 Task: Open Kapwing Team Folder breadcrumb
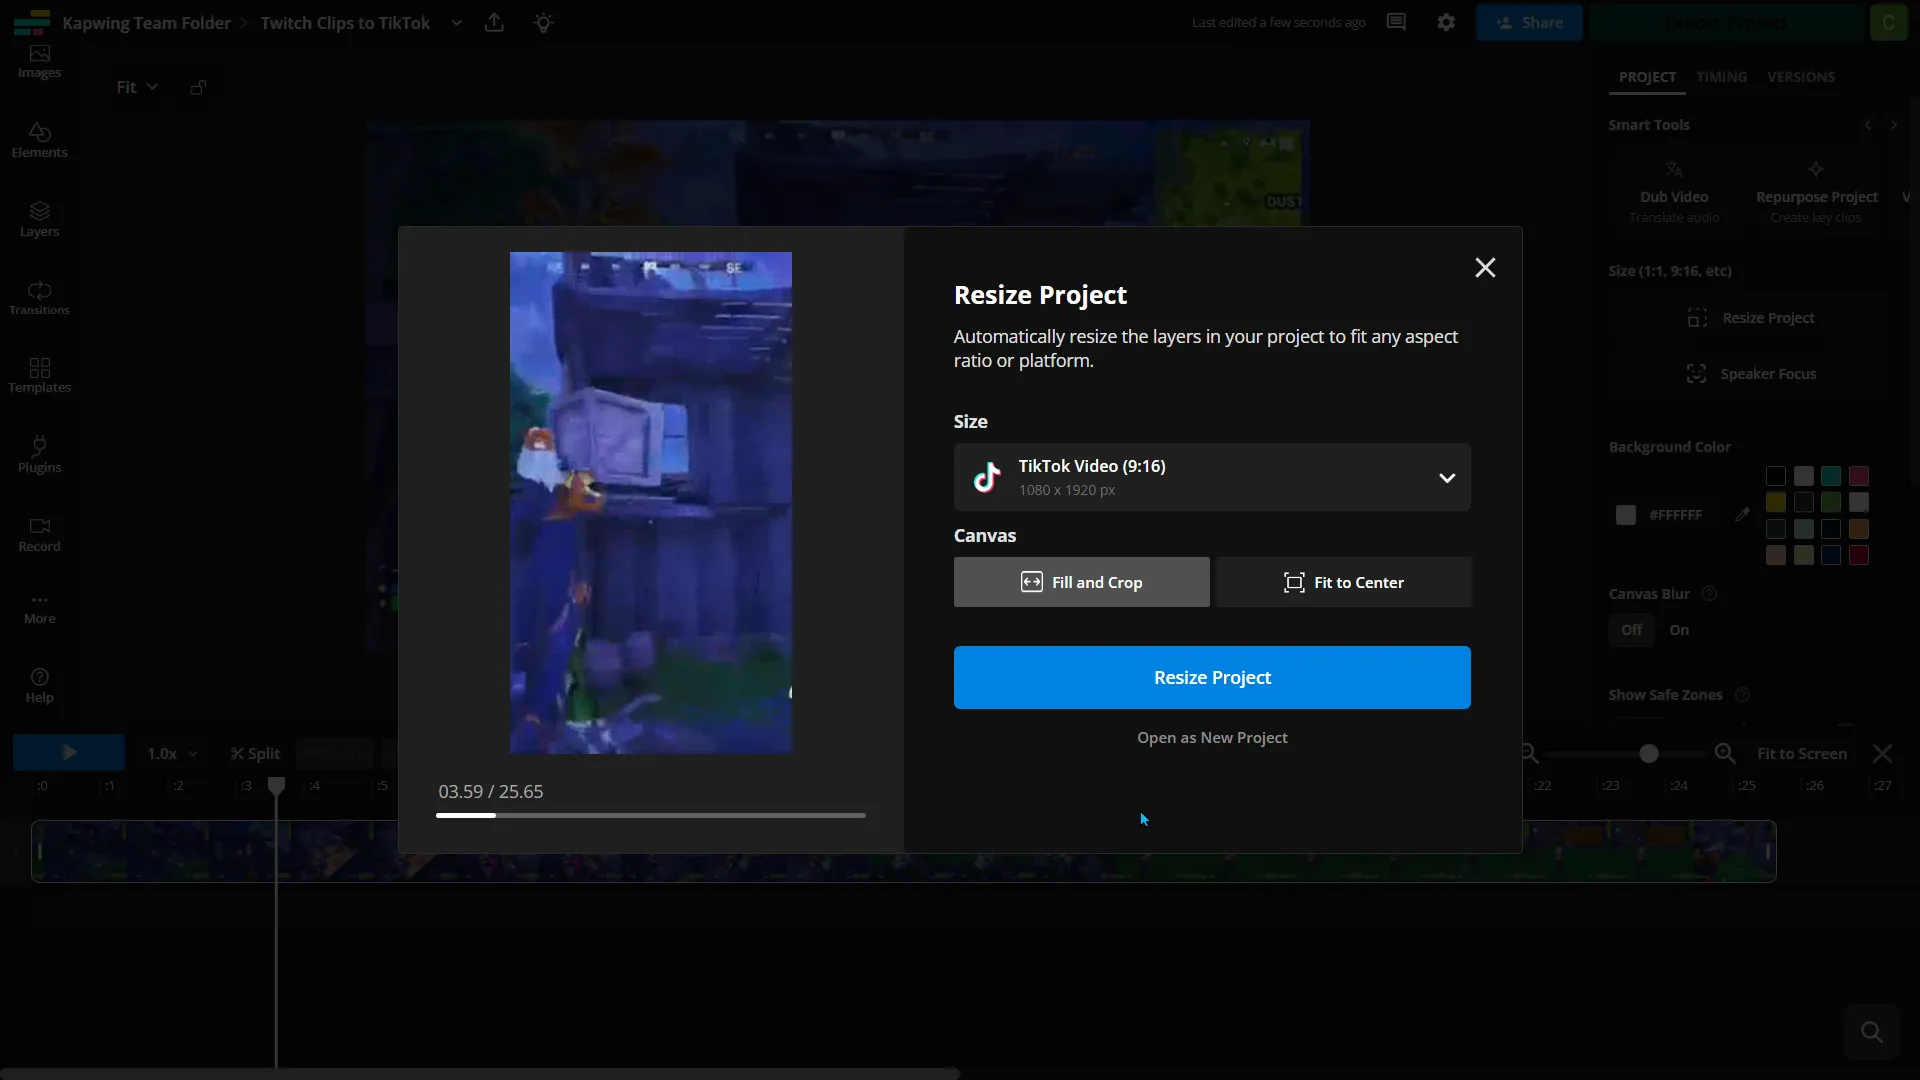click(146, 22)
